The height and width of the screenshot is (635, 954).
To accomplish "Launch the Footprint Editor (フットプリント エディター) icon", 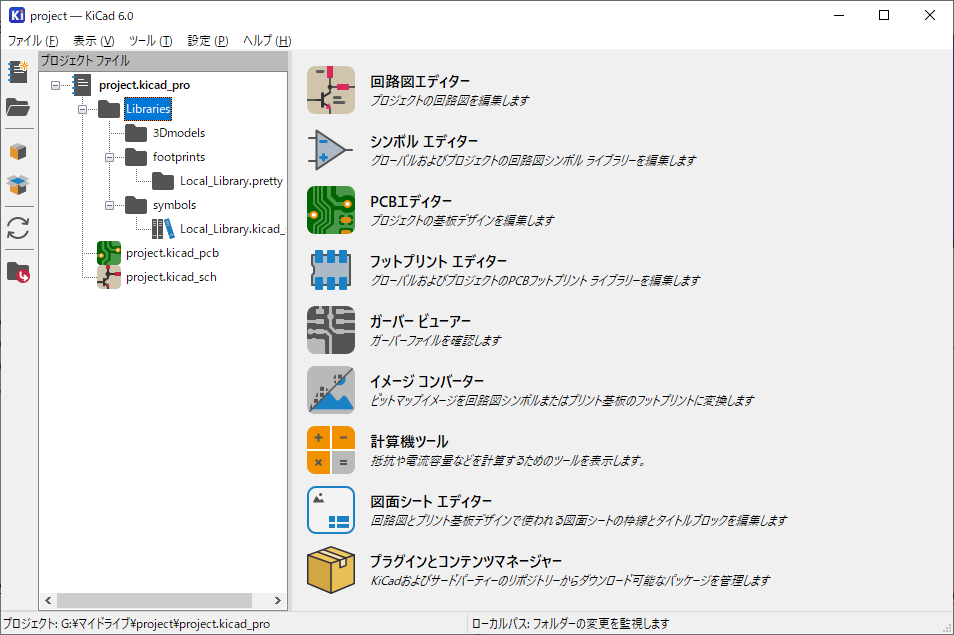I will coord(331,270).
